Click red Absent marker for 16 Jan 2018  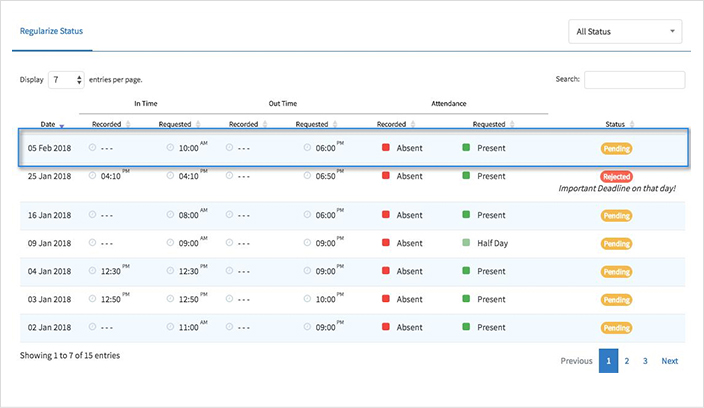[x=386, y=215]
